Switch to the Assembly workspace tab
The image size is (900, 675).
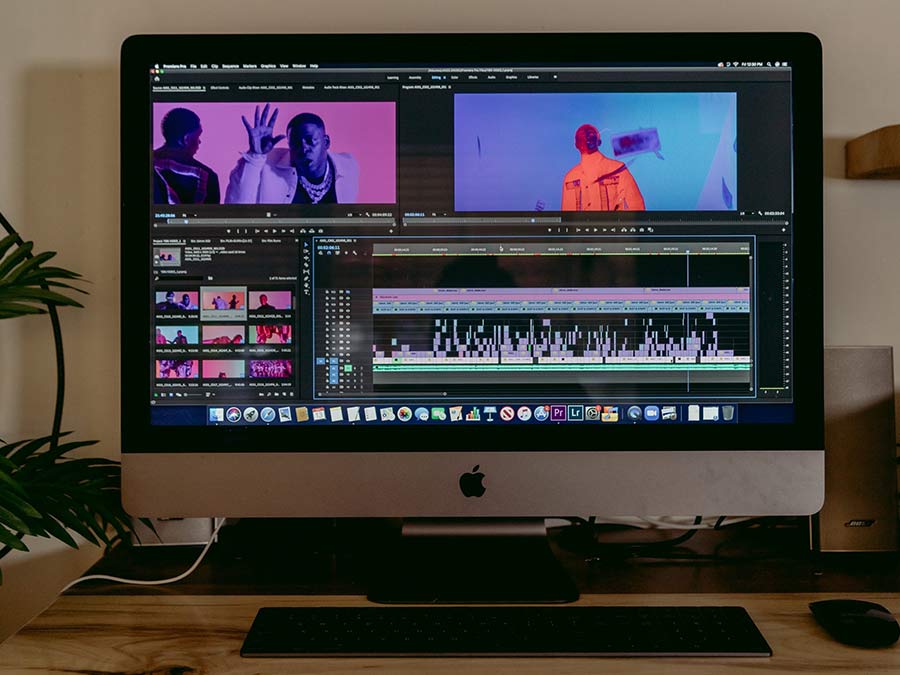point(416,76)
